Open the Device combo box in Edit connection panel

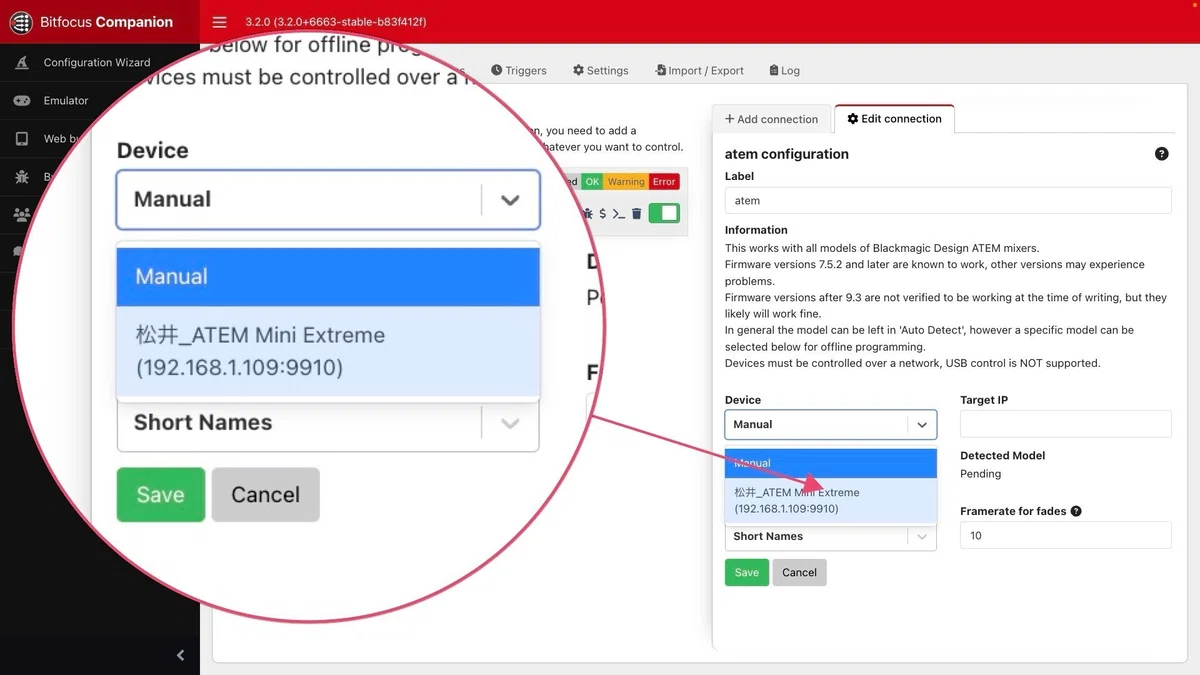(831, 424)
